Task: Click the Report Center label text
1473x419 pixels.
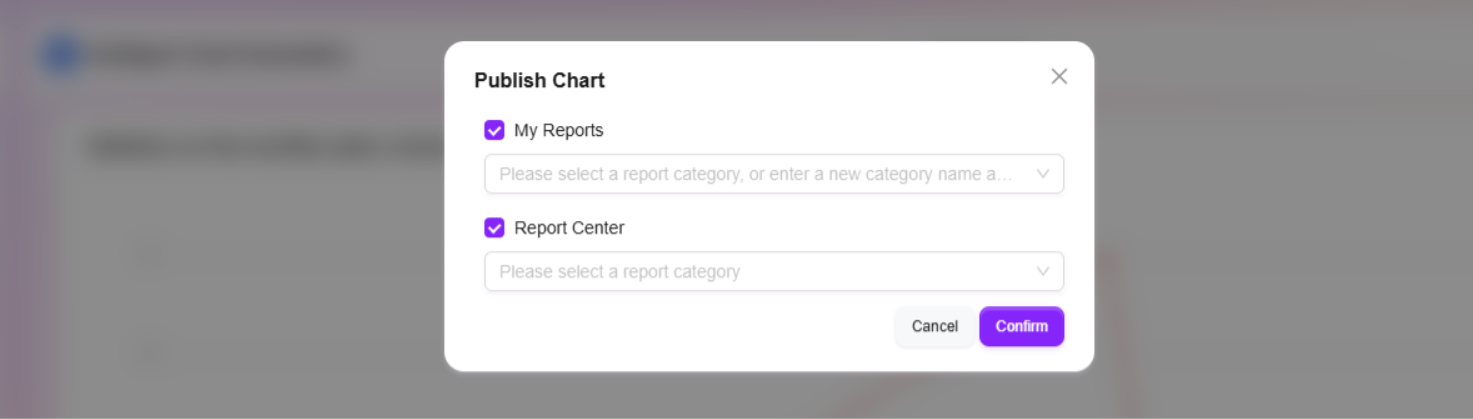Action: [x=569, y=228]
